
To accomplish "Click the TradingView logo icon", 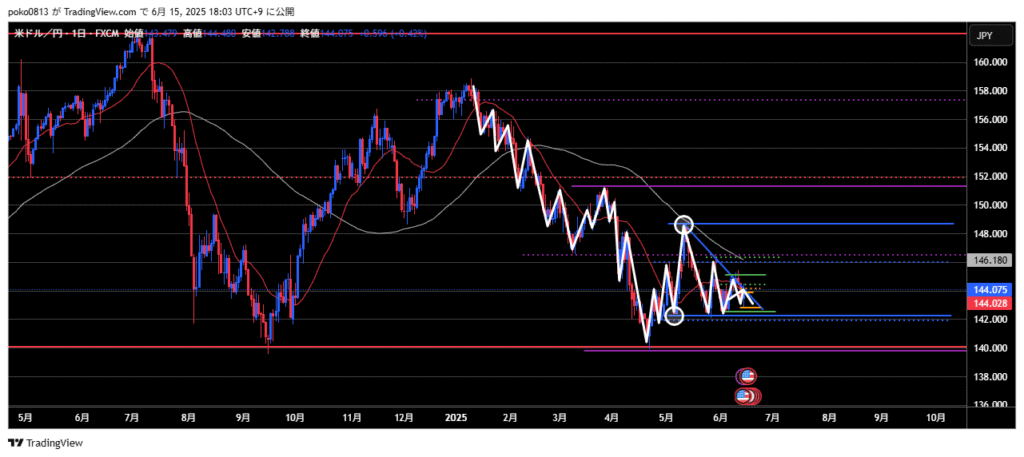I will [x=15, y=443].
